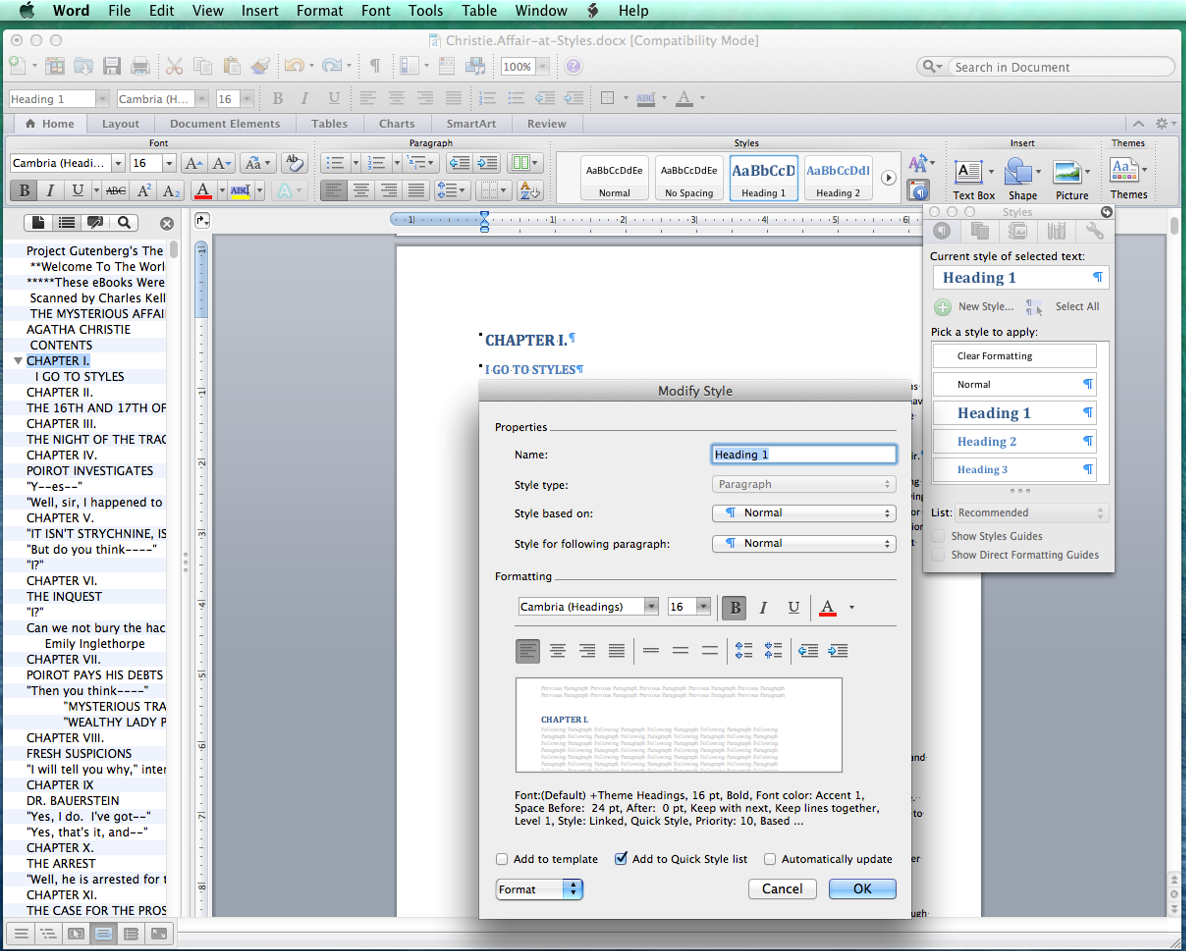
Task: Click the Picture insert icon in ribbon
Action: tap(1070, 172)
